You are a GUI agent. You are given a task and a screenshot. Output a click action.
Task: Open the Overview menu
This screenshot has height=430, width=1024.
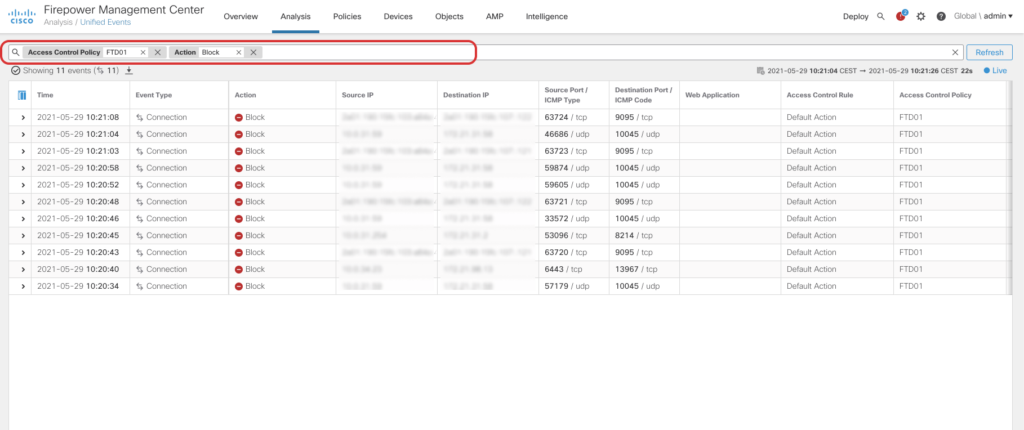tap(240, 16)
